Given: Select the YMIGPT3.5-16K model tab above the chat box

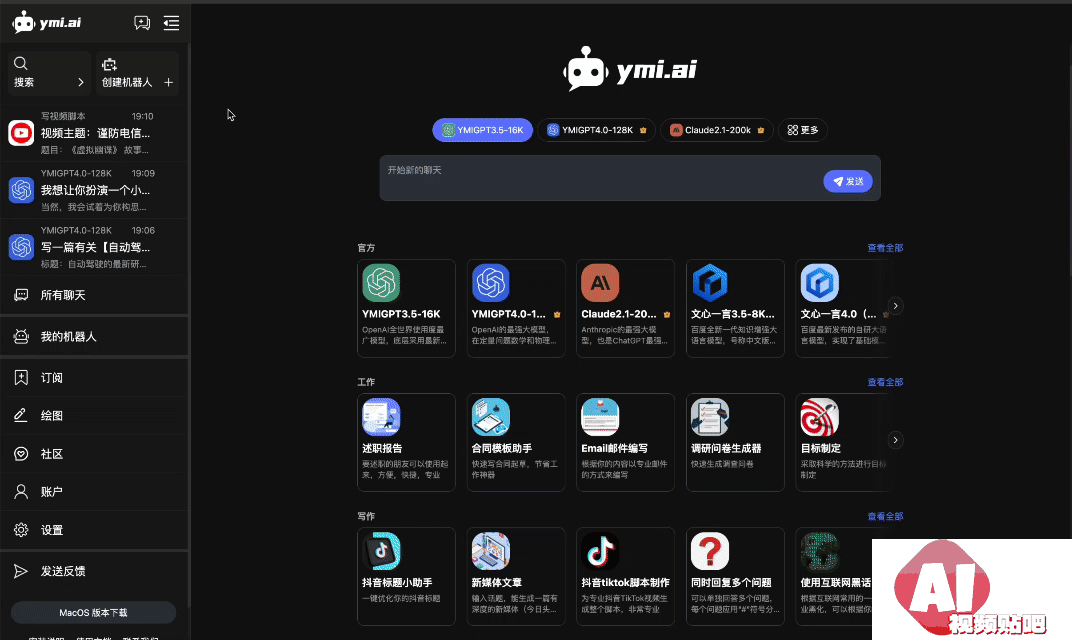Looking at the screenshot, I should pos(483,130).
